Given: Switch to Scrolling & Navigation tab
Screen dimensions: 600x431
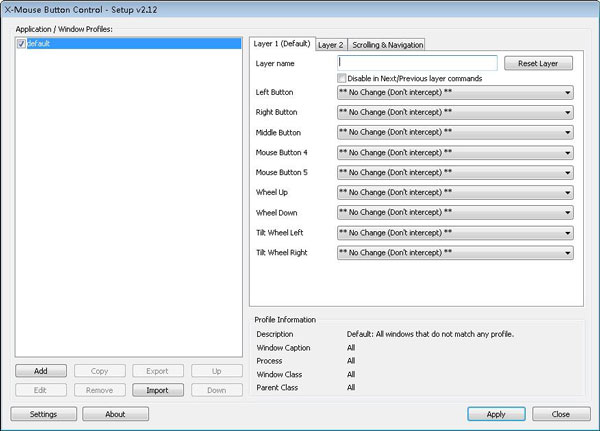Looking at the screenshot, I should point(387,45).
